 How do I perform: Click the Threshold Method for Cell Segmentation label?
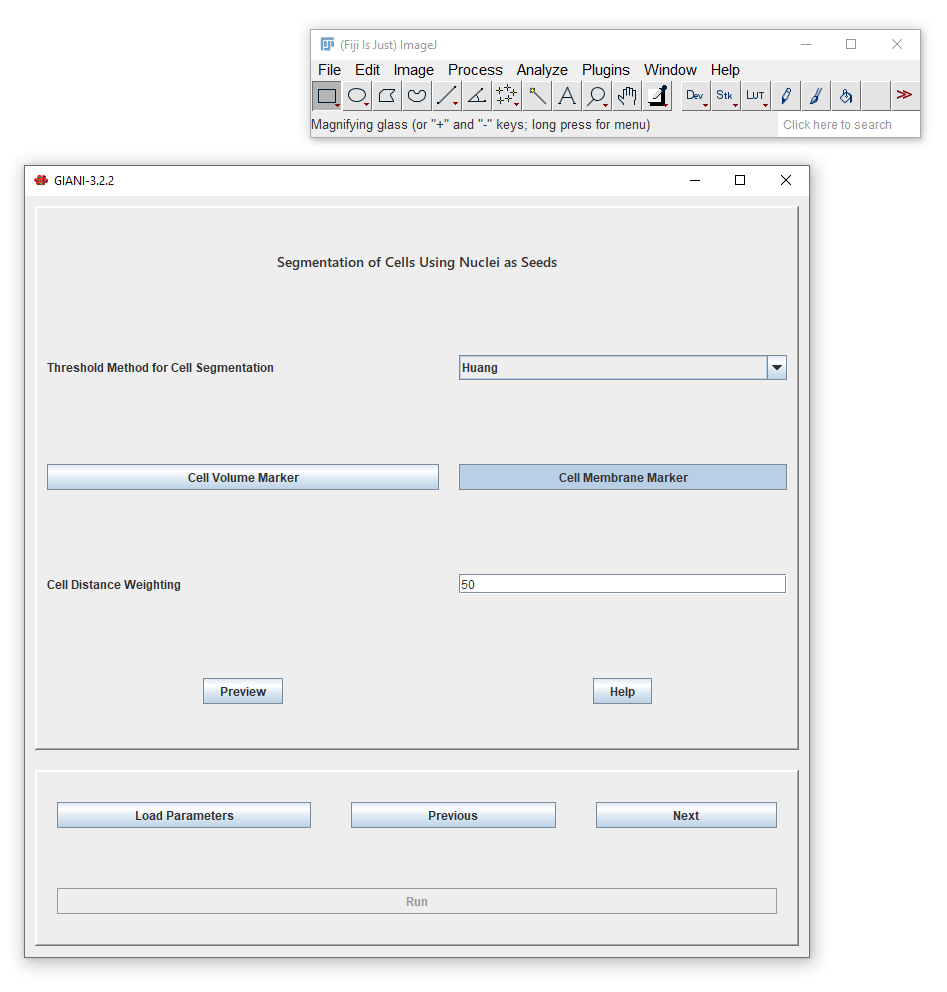[160, 368]
